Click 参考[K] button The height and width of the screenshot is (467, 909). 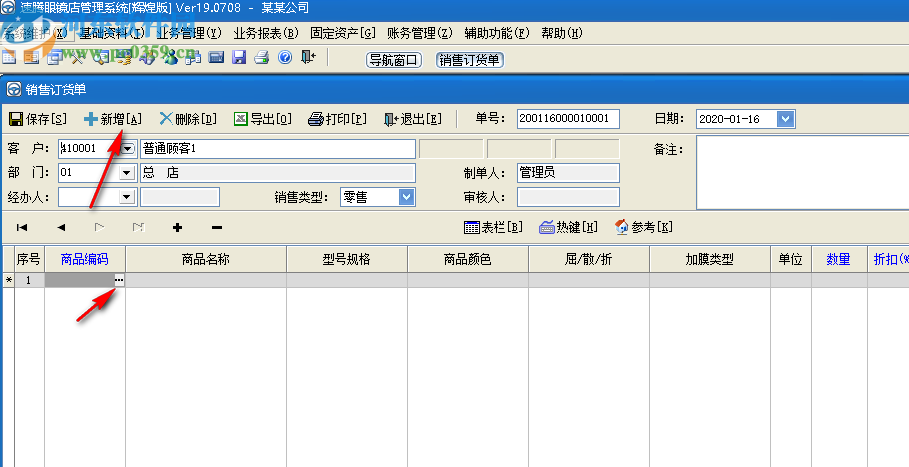643,227
